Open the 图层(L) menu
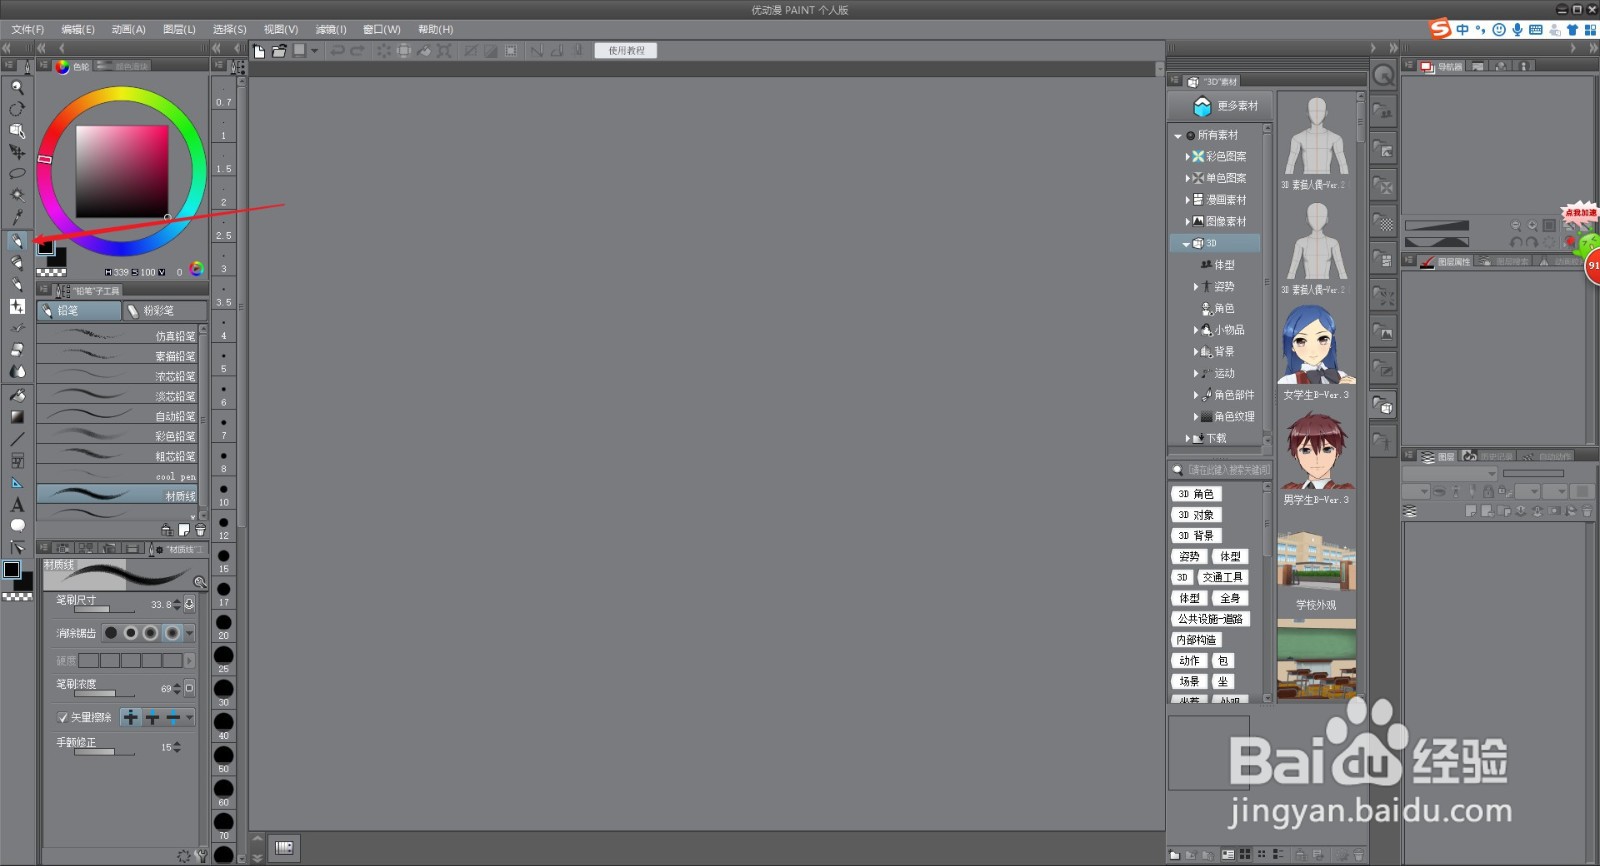Image resolution: width=1600 pixels, height=866 pixels. click(179, 29)
